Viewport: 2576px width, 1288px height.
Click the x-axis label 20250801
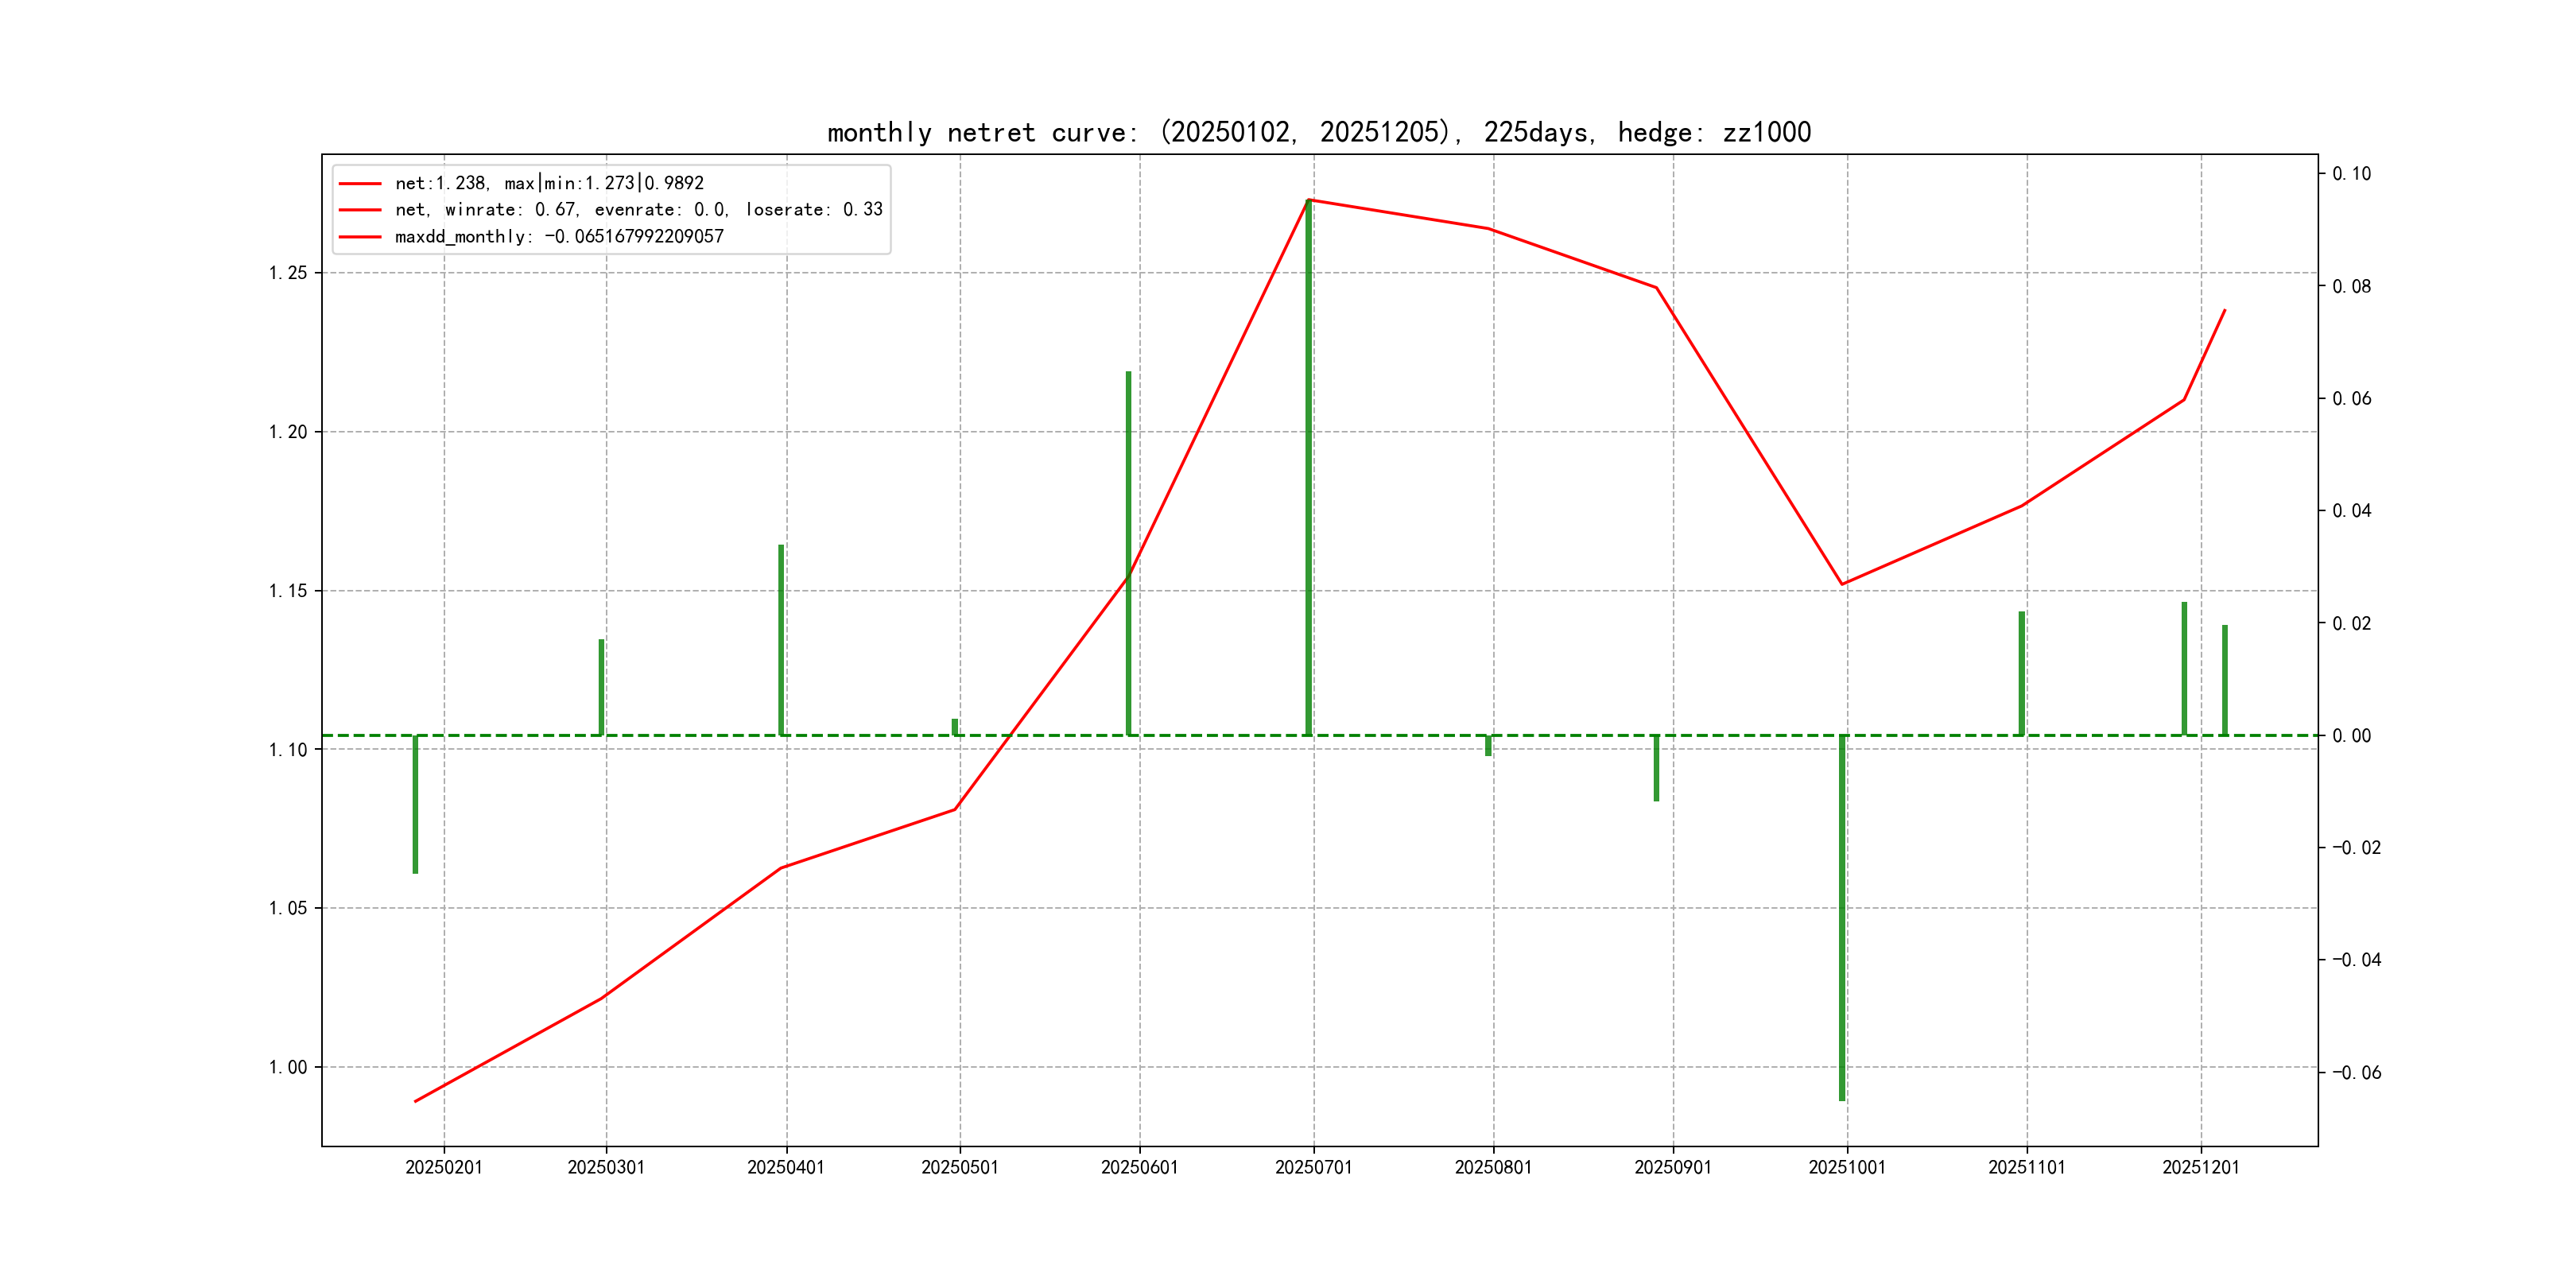(x=1493, y=1168)
